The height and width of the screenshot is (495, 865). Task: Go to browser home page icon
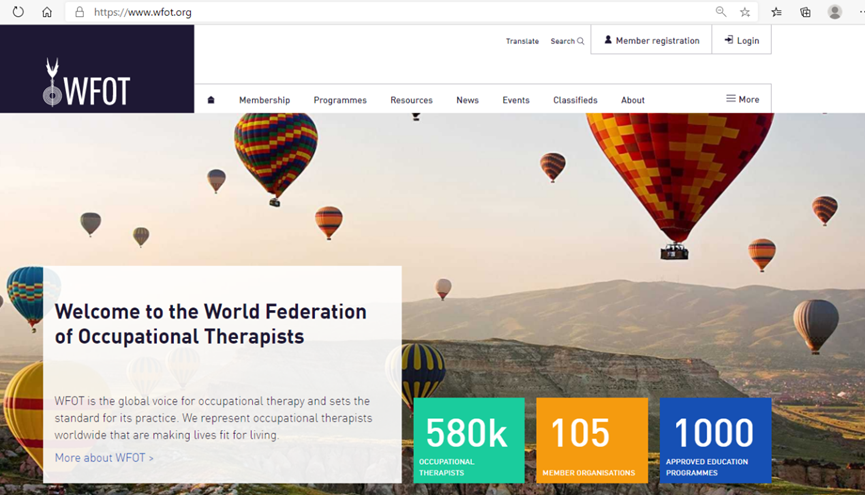click(47, 12)
